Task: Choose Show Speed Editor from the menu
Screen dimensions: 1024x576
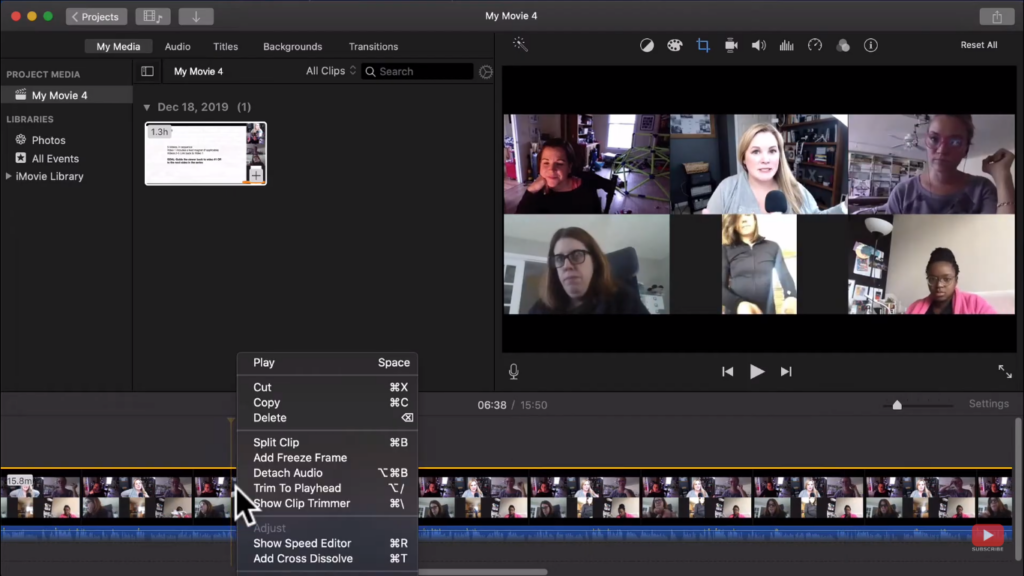Action: (327, 543)
